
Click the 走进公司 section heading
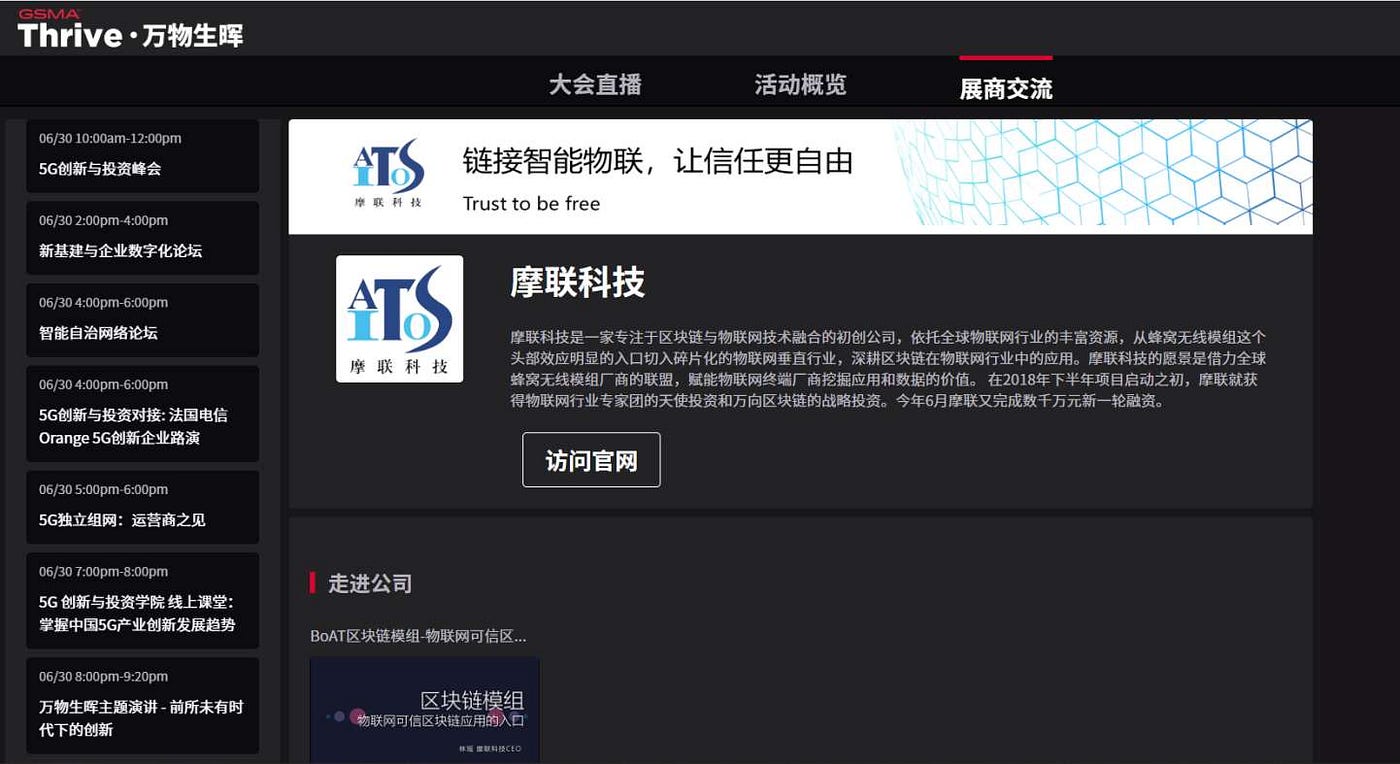[x=370, y=583]
